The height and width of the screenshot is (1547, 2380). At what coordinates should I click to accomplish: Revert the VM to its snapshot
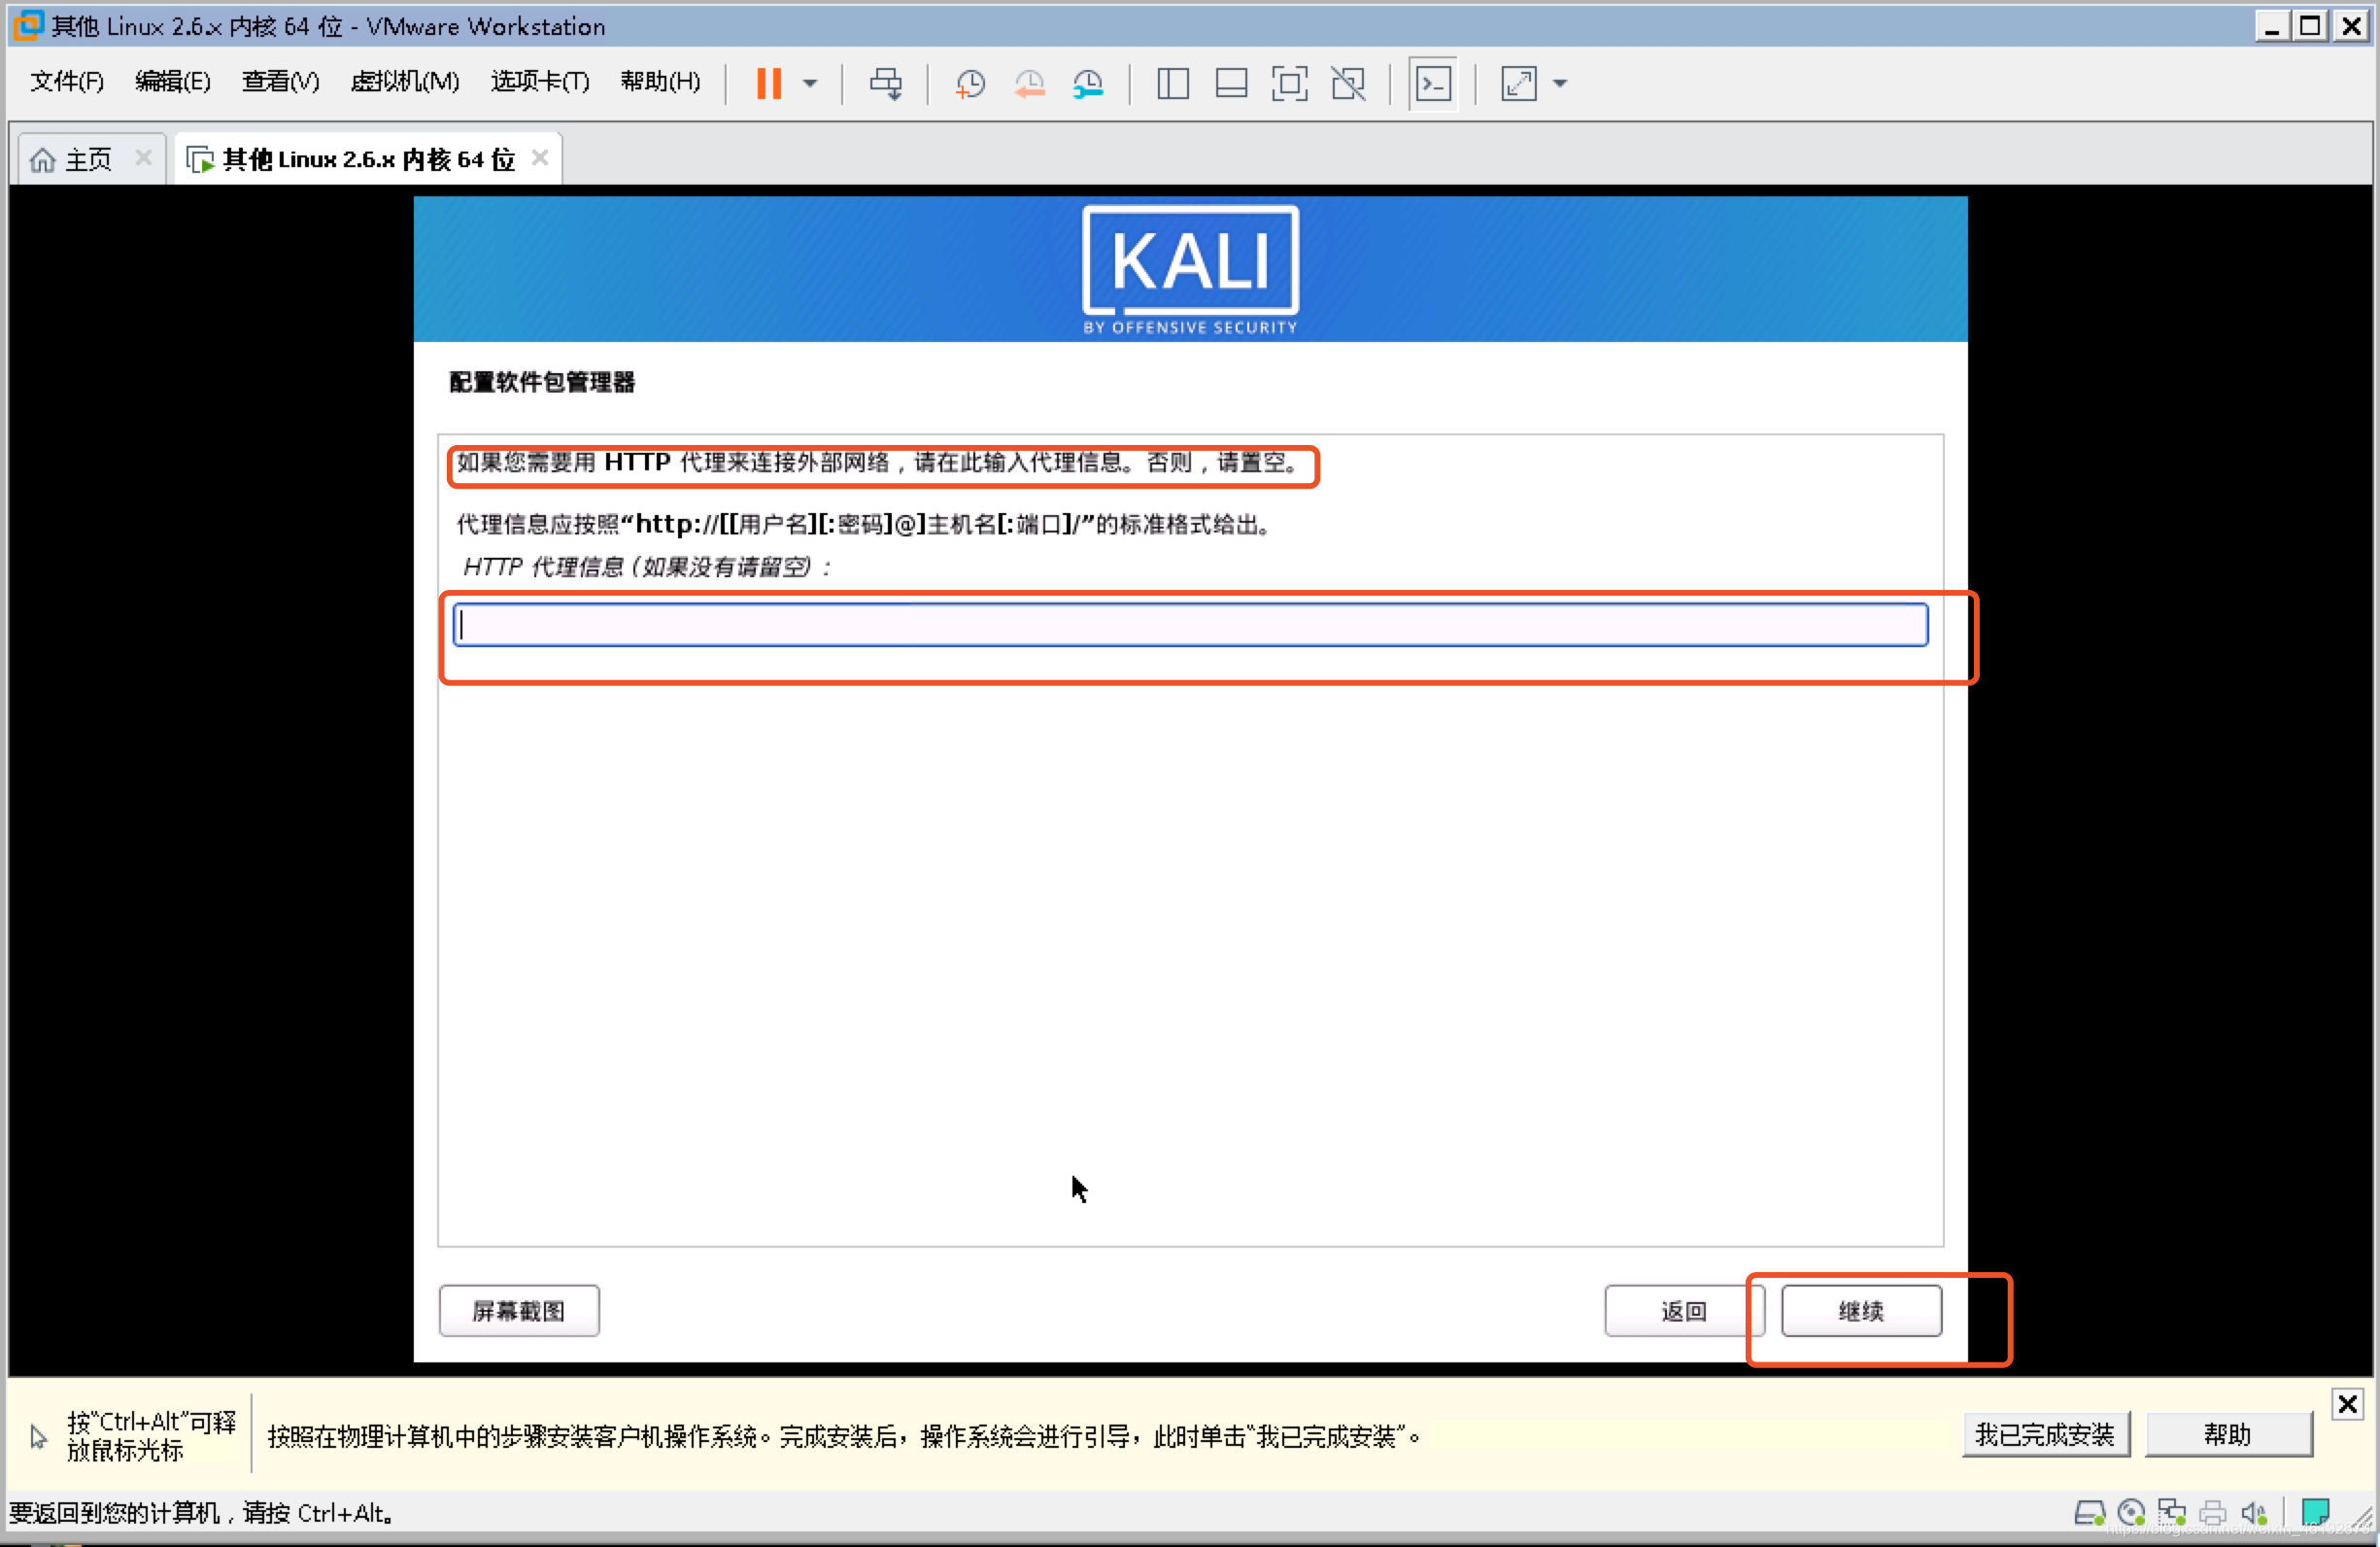[x=1030, y=84]
